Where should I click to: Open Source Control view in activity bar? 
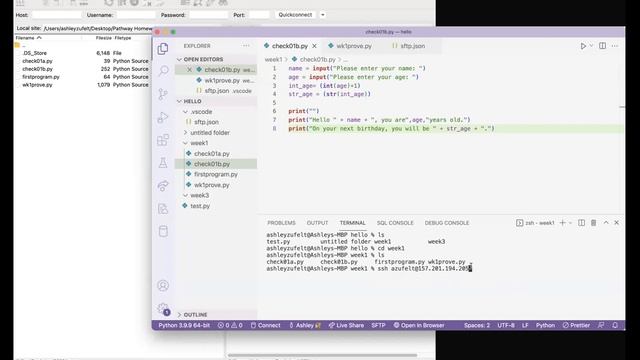click(x=163, y=94)
